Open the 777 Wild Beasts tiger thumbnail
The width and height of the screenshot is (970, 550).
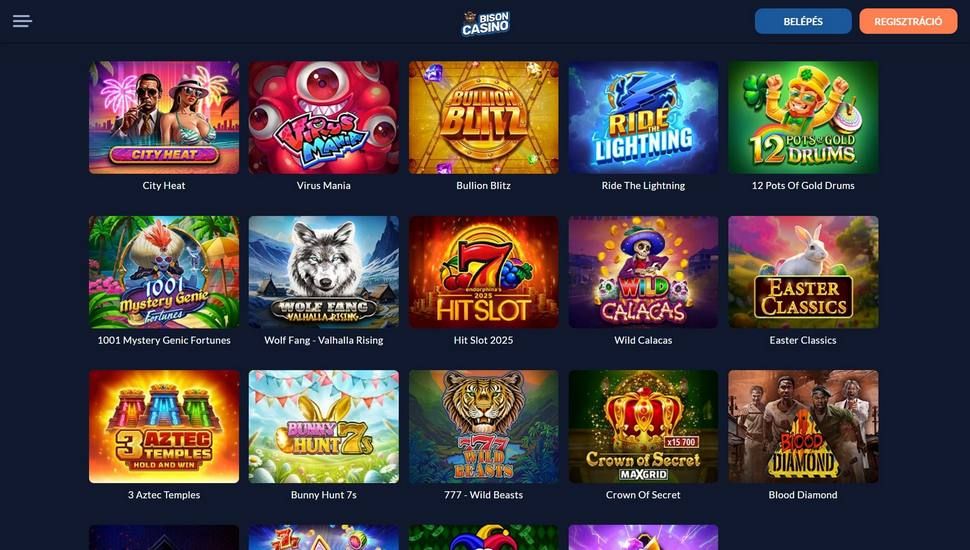pyautogui.click(x=483, y=426)
